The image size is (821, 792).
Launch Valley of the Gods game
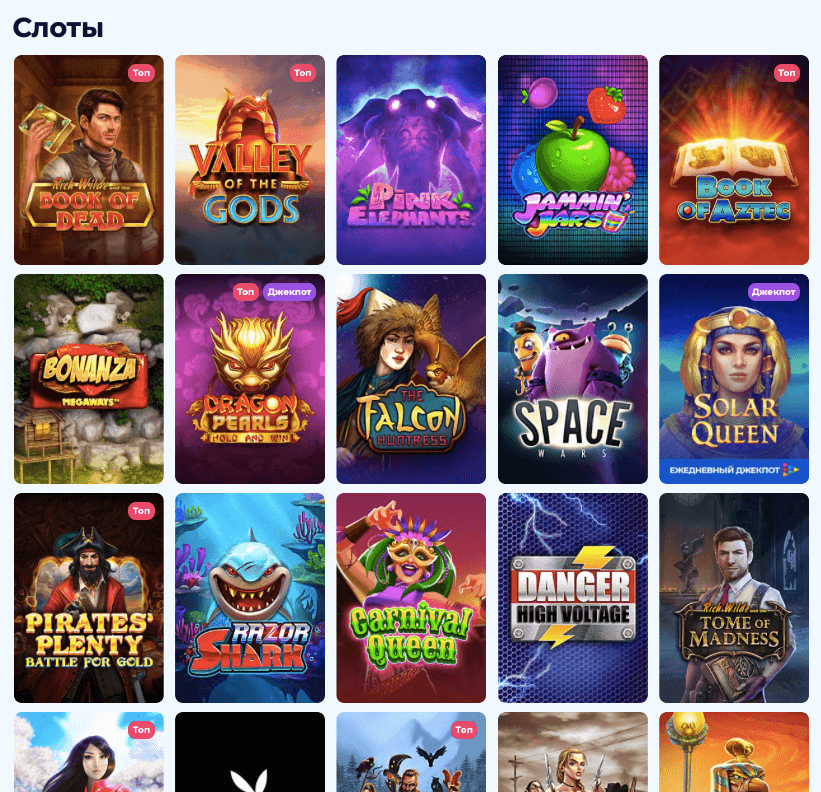(250, 160)
